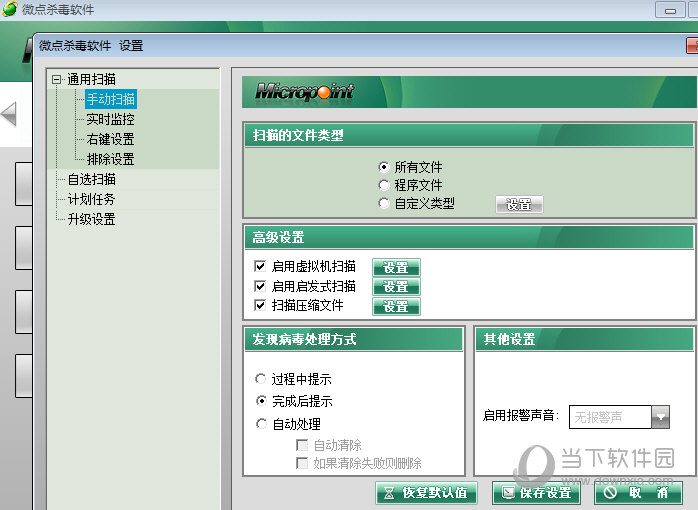
Task: Choose the 所有文件 radio option
Action: 384,167
